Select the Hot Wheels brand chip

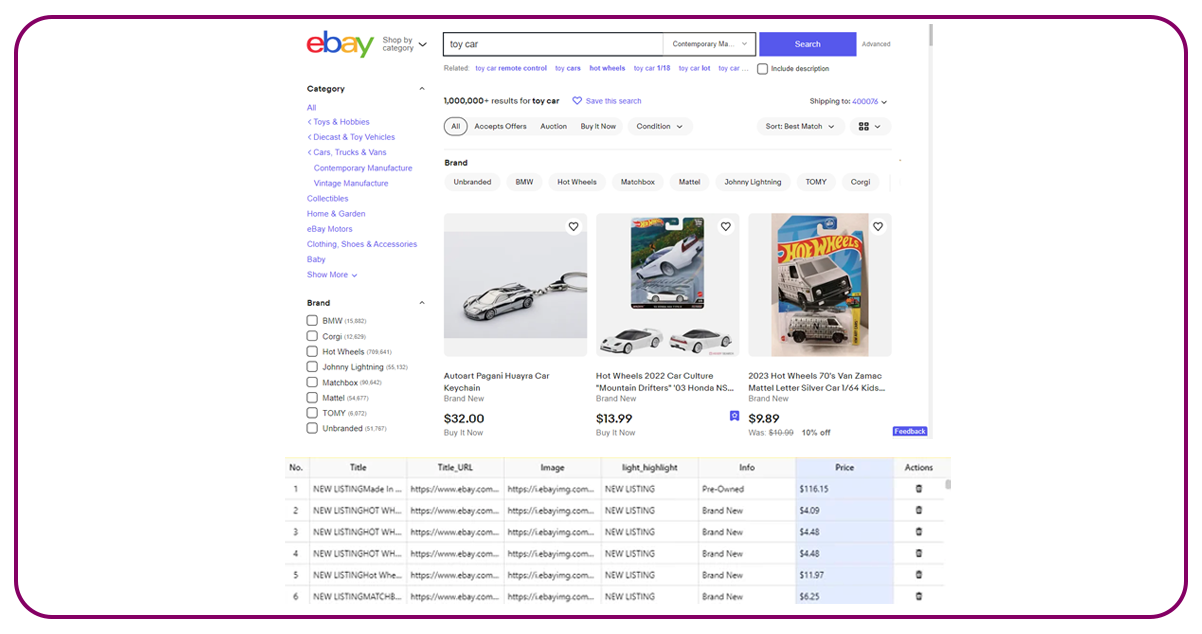point(577,182)
